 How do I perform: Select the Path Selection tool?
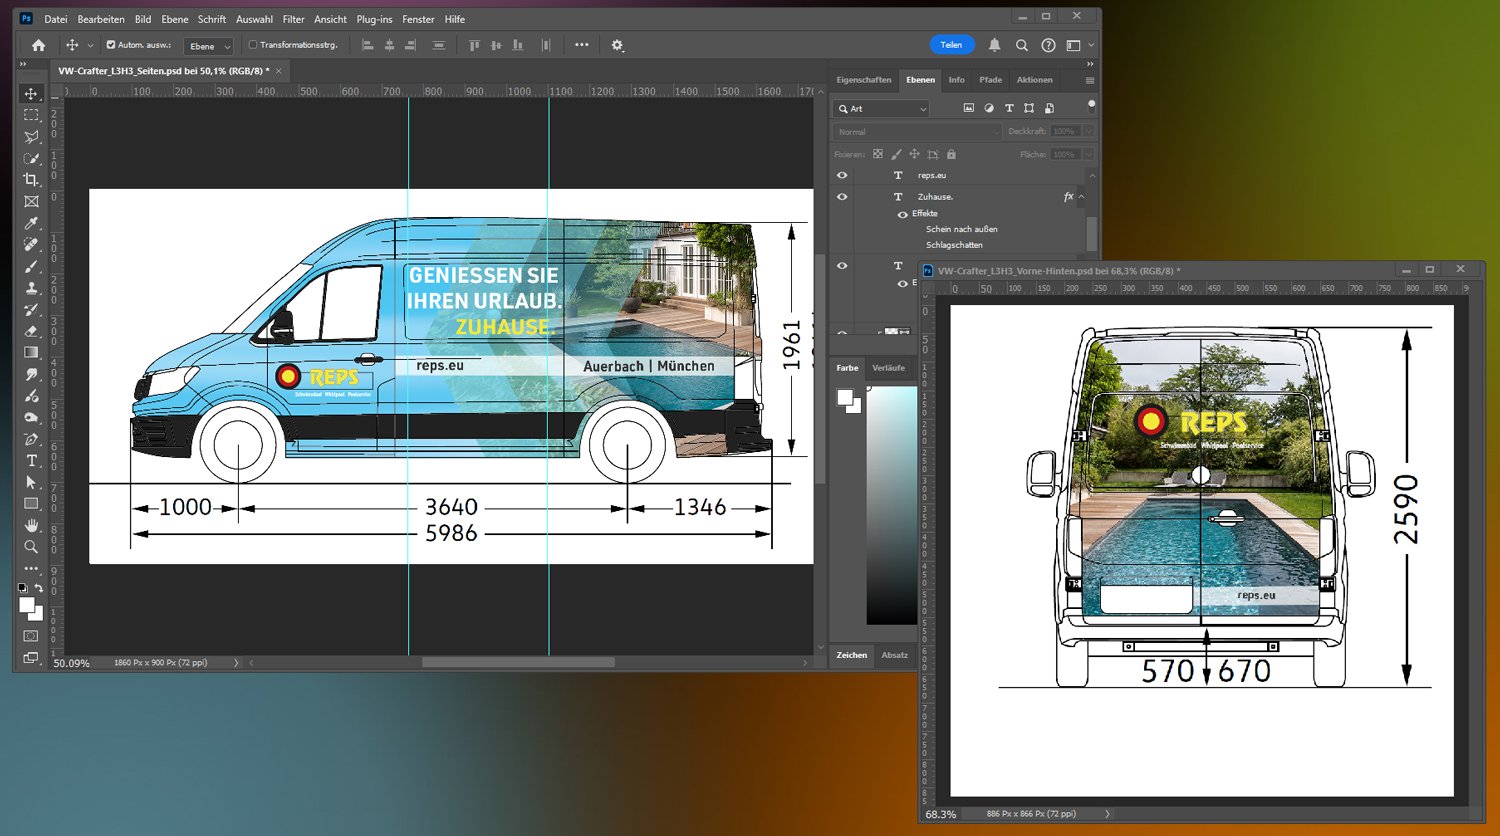[x=31, y=482]
